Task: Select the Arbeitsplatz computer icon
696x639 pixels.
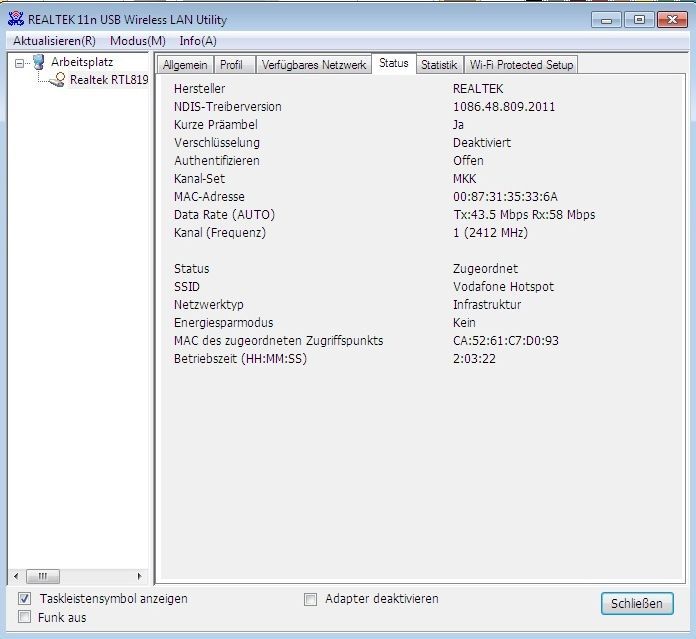Action: pyautogui.click(x=39, y=62)
